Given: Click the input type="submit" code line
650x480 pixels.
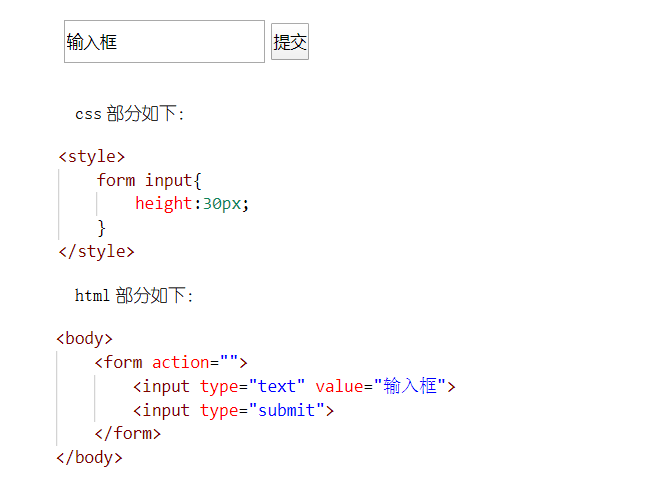Looking at the screenshot, I should point(233,410).
